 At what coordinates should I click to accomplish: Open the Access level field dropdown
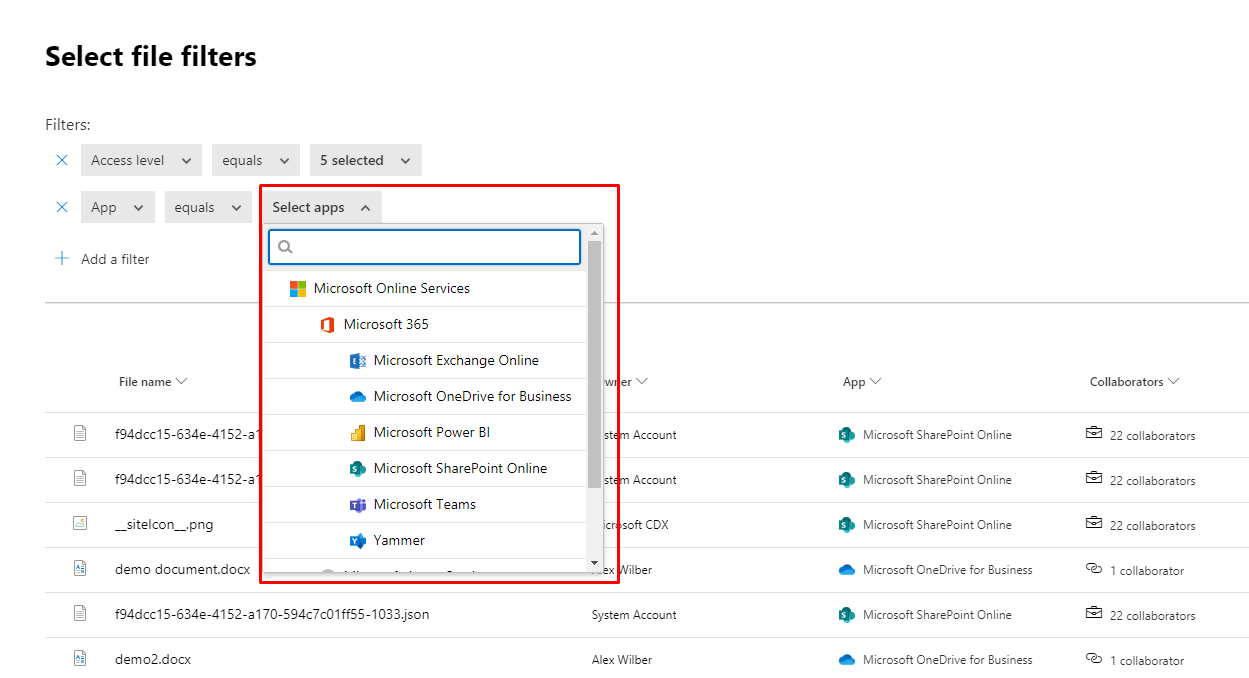pyautogui.click(x=141, y=160)
